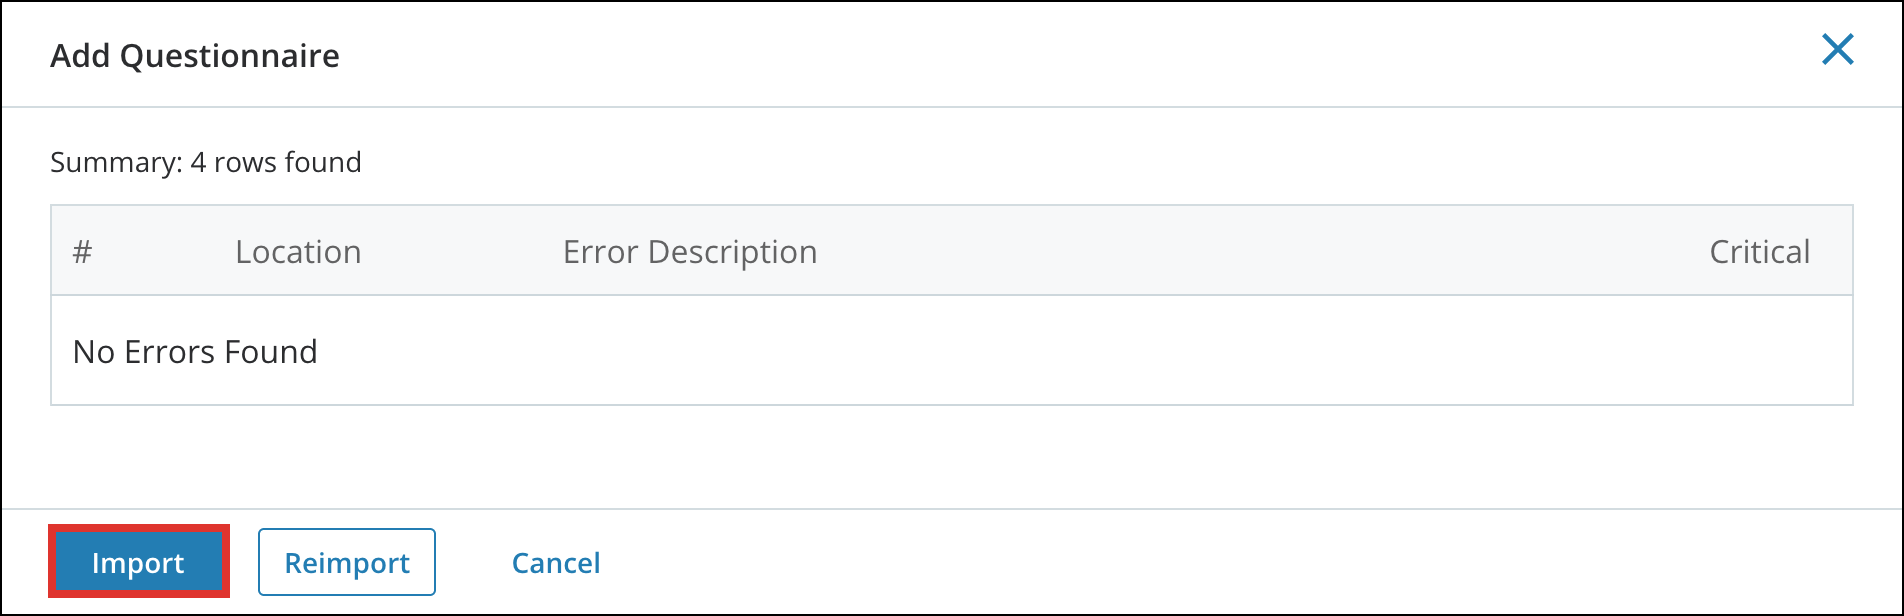Select the No Errors Found row
The width and height of the screenshot is (1904, 616).
(195, 351)
